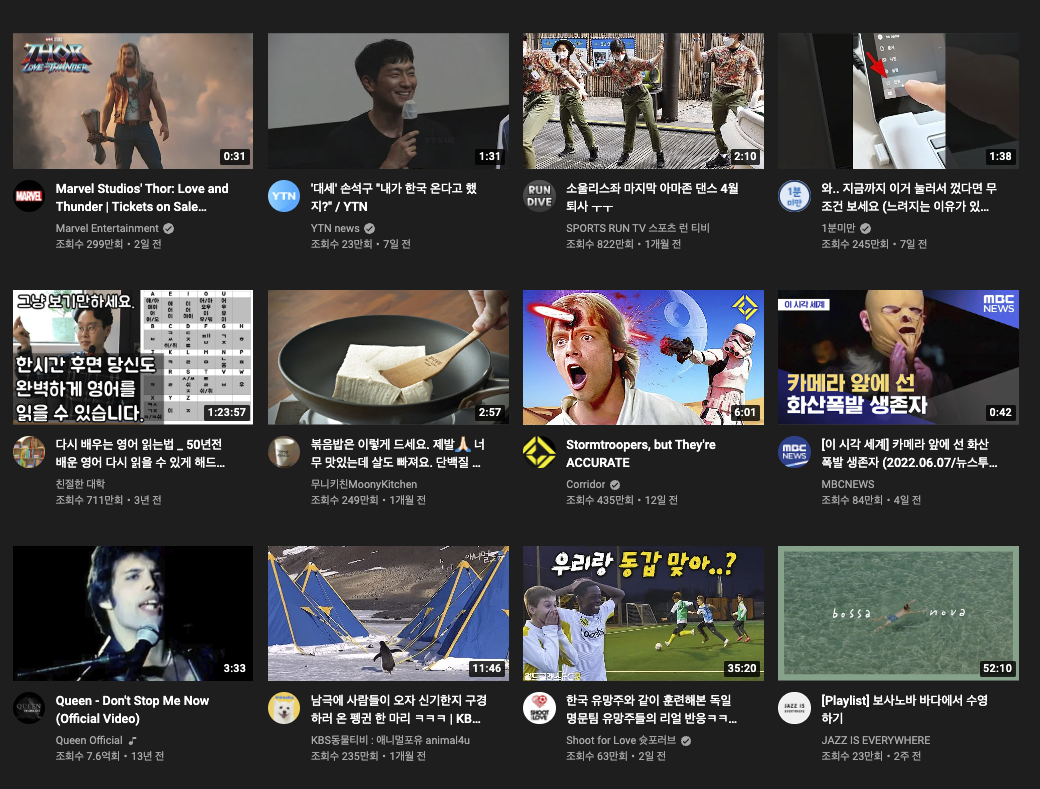Play the Amazon dance video thumbnail
Image resolution: width=1040 pixels, height=789 pixels.
(643, 101)
